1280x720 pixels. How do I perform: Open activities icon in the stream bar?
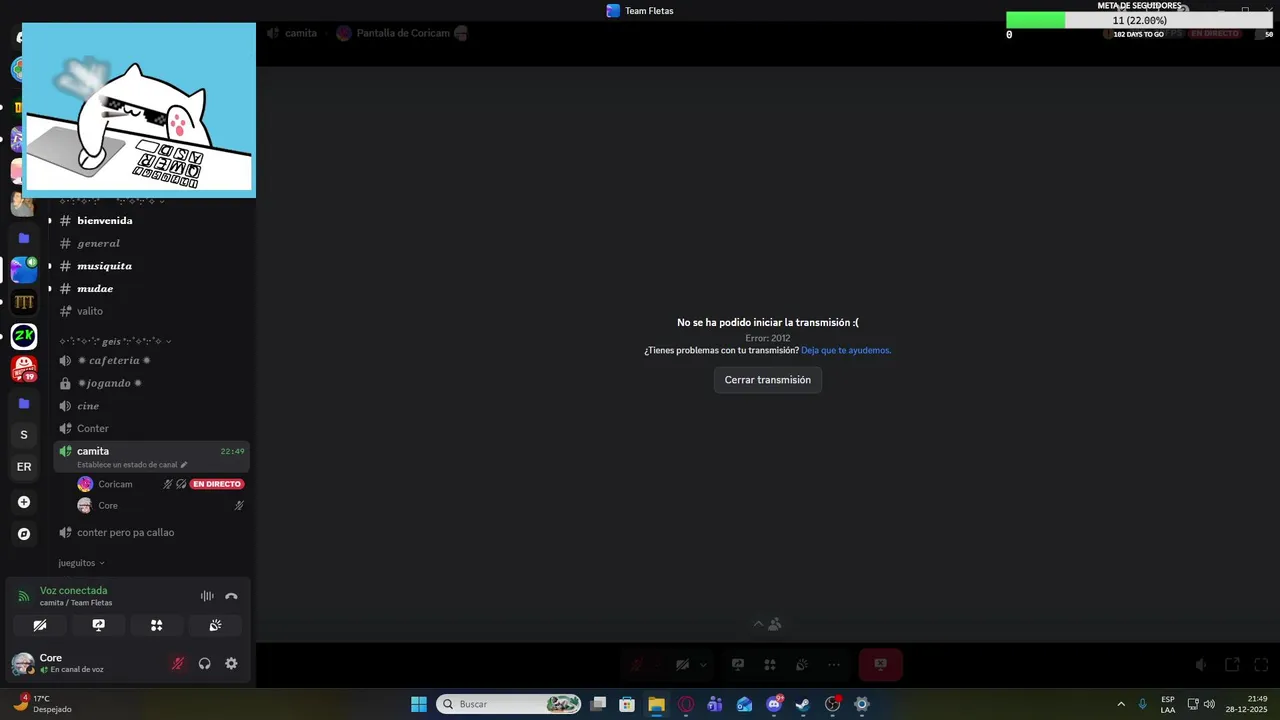click(770, 664)
